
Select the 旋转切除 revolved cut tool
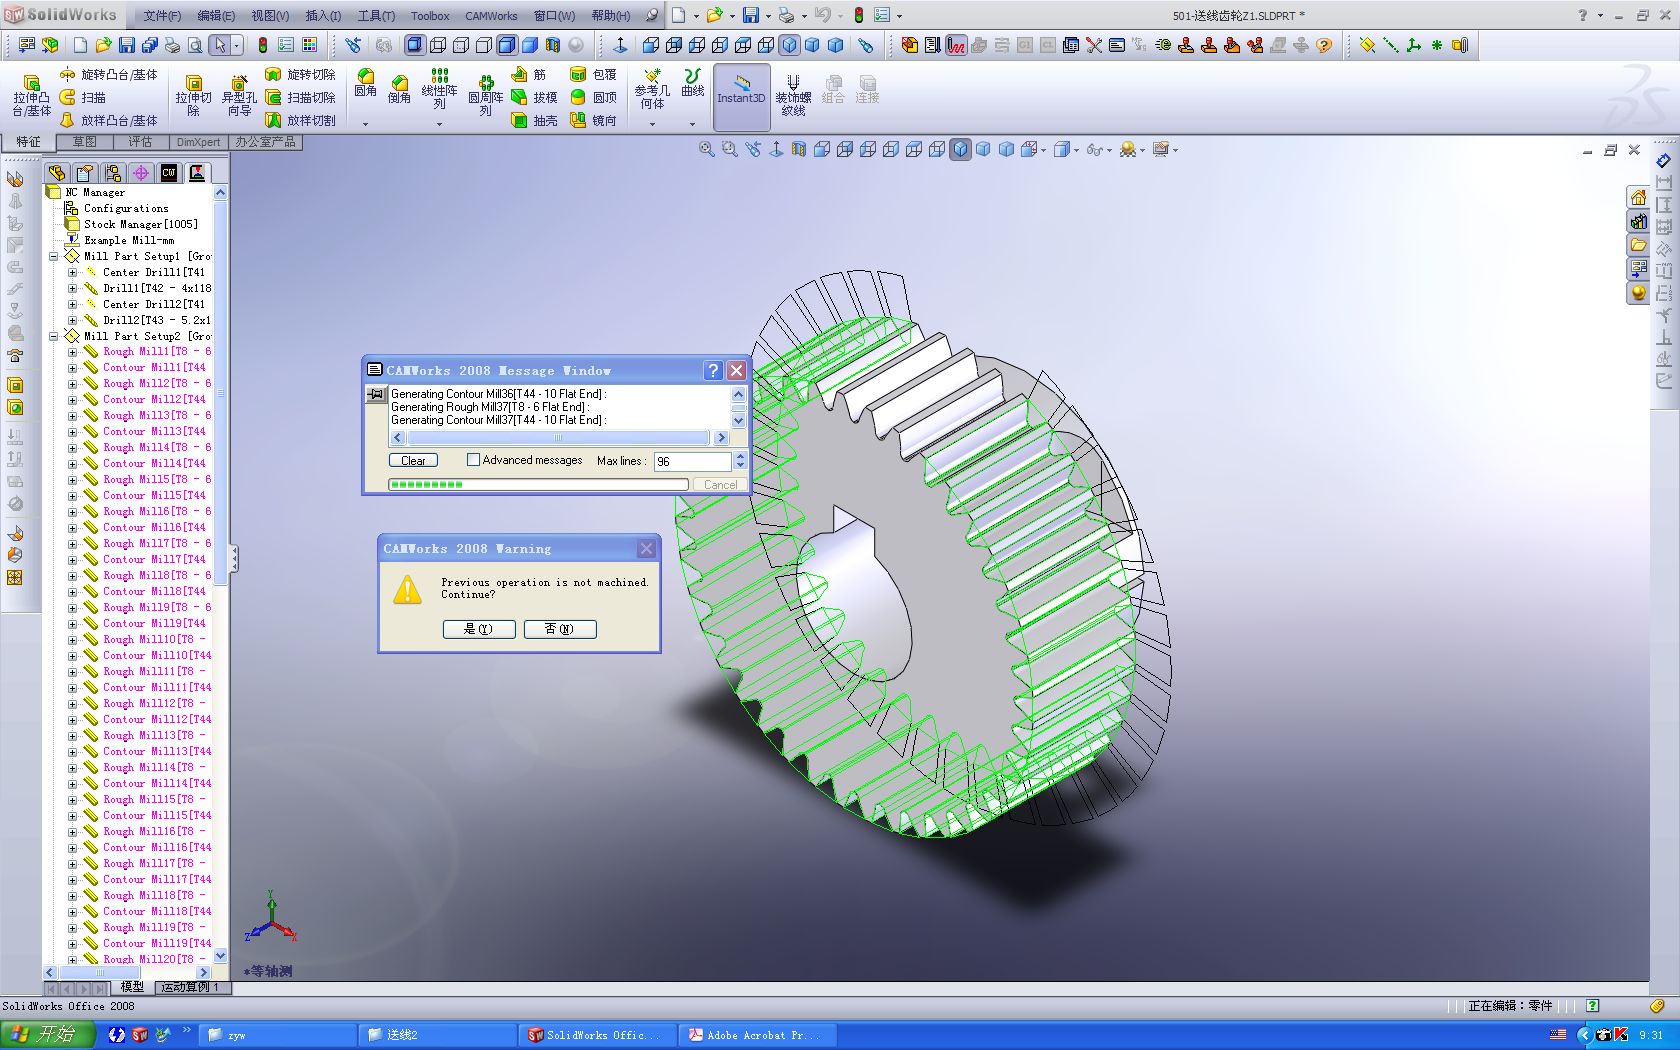(300, 74)
